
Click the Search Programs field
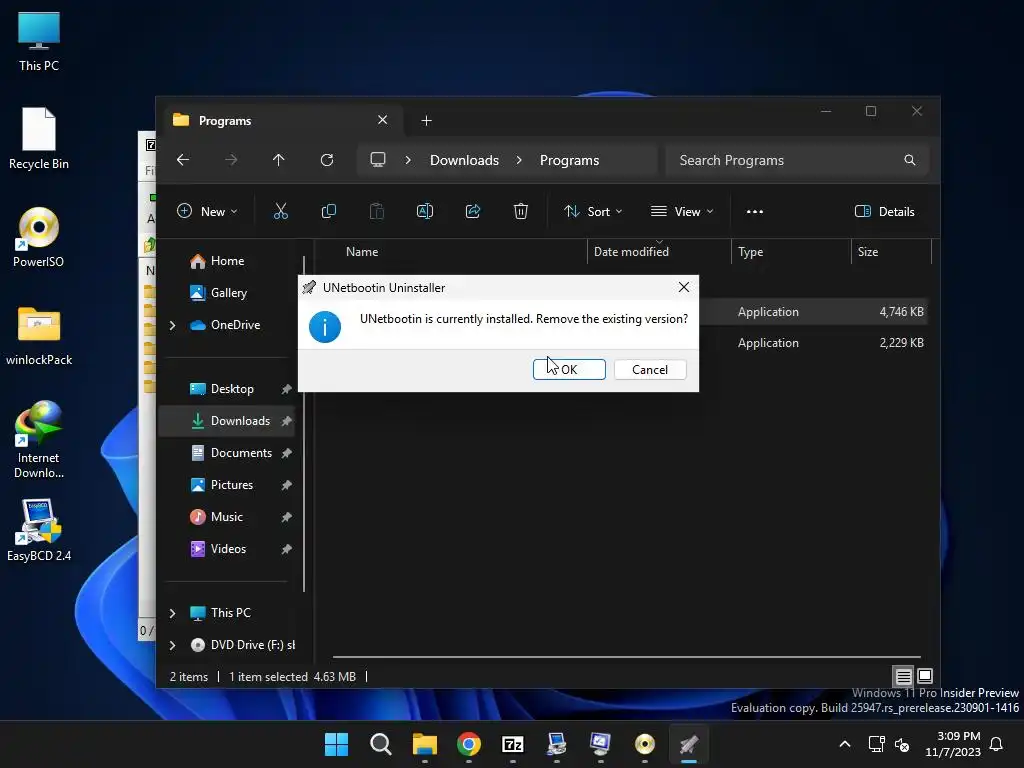point(797,160)
